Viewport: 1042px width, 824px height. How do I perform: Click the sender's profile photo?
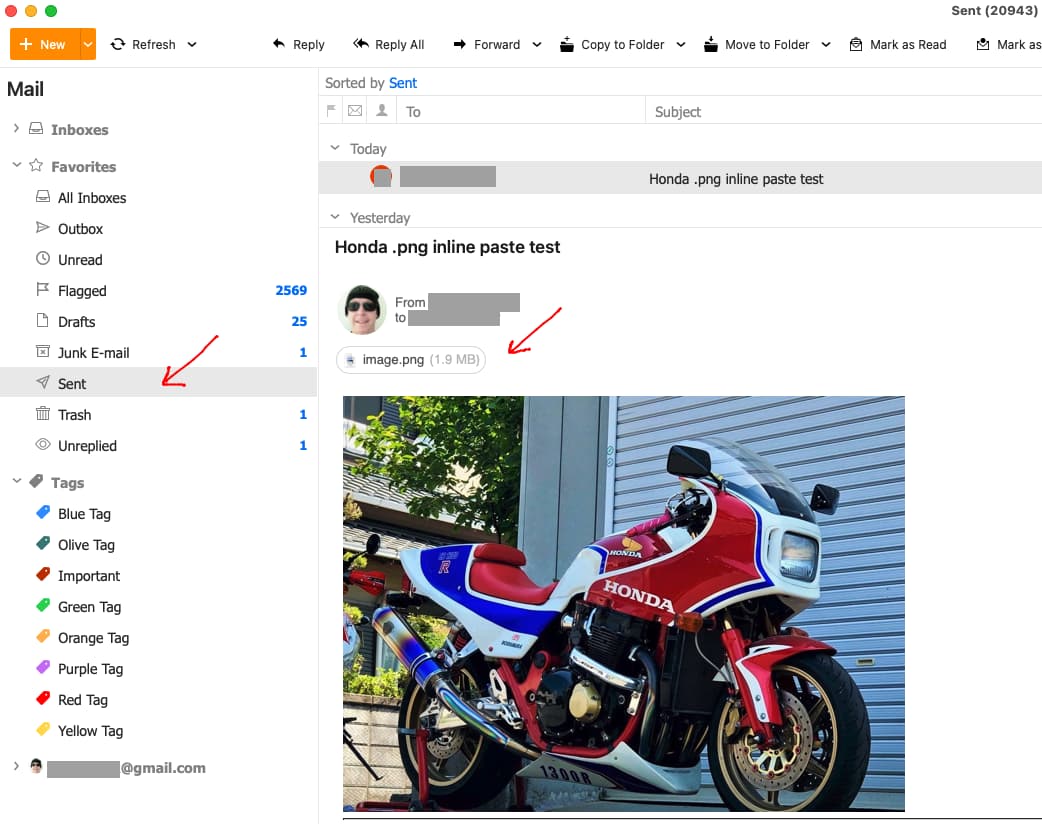(362, 309)
